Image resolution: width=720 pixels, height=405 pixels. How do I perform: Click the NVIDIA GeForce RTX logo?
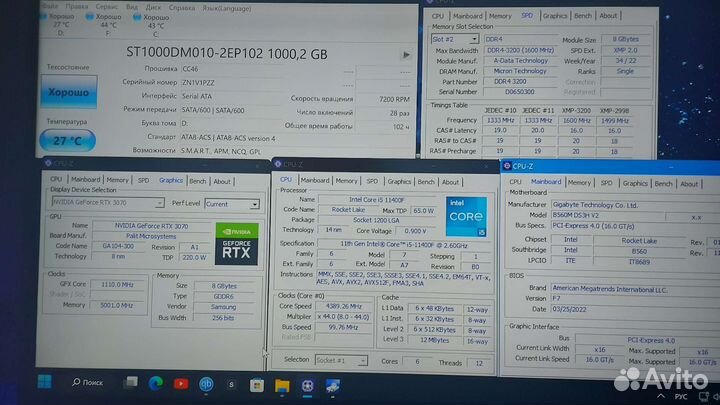236,244
